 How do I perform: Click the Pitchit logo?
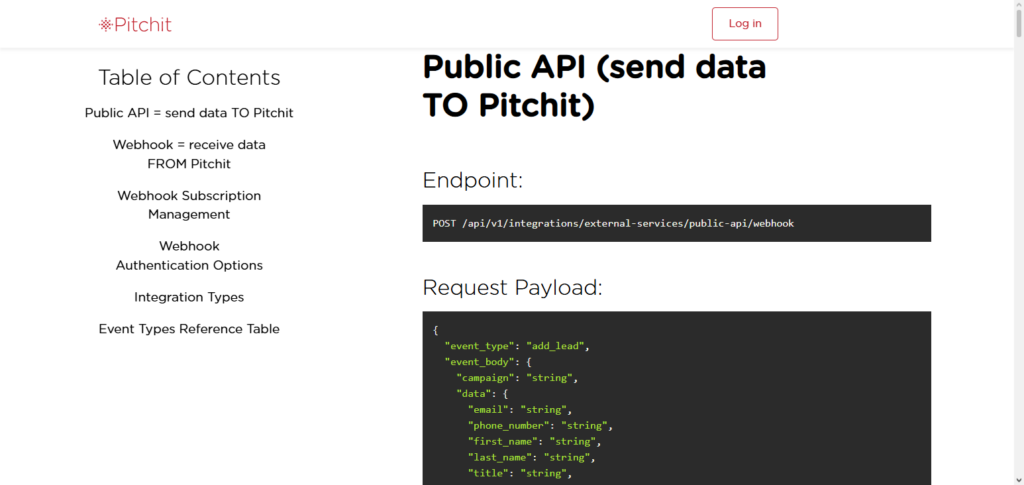pyautogui.click(x=135, y=25)
